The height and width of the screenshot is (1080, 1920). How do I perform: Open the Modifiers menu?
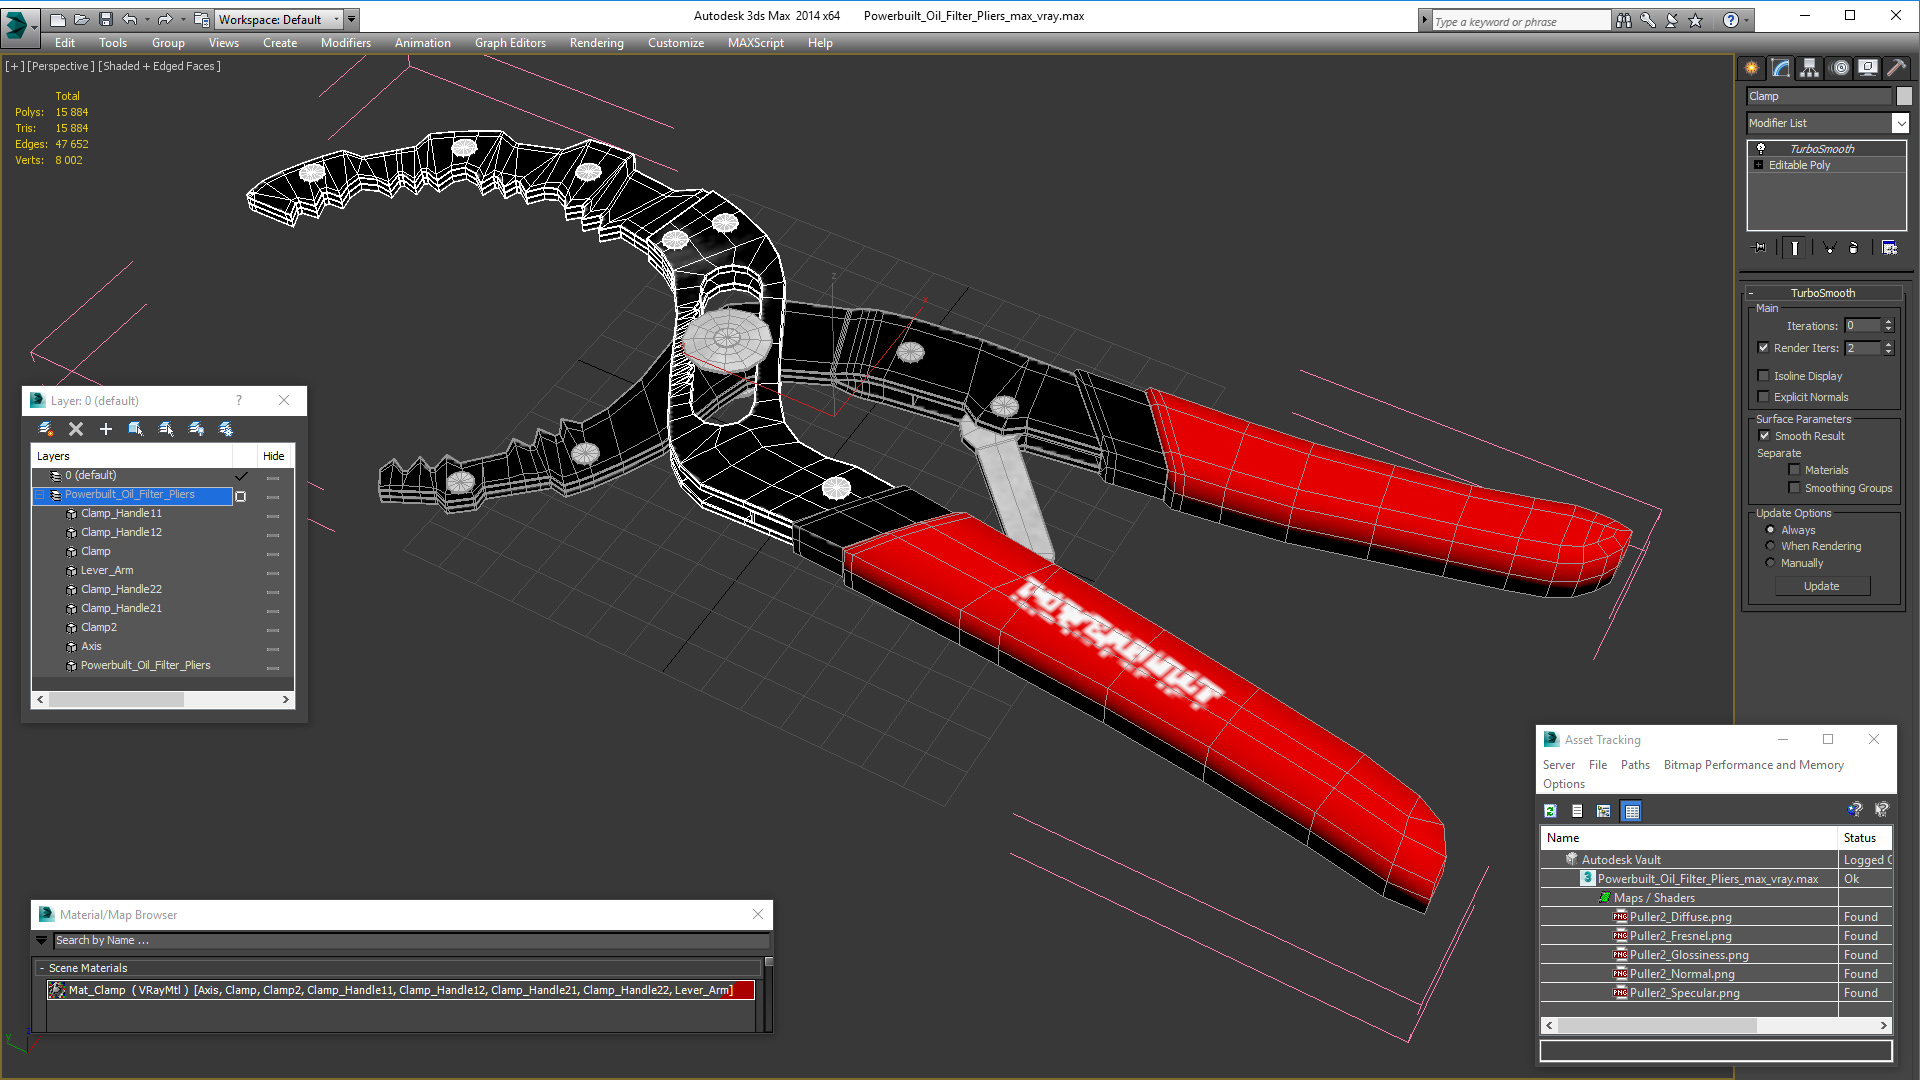point(346,43)
